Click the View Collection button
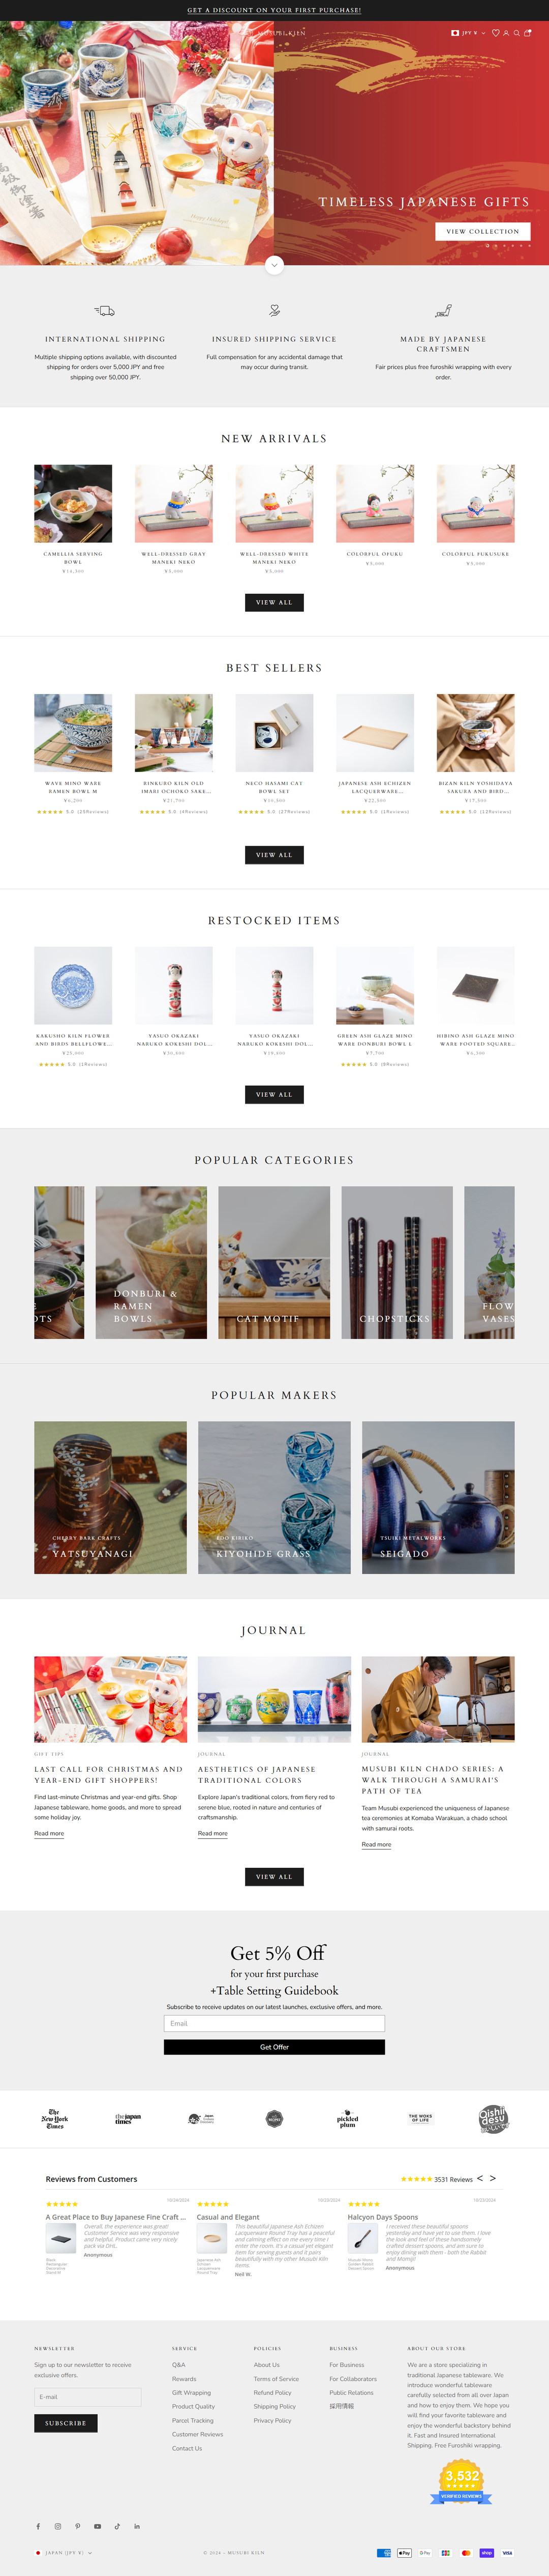The width and height of the screenshot is (549, 2576). click(482, 231)
